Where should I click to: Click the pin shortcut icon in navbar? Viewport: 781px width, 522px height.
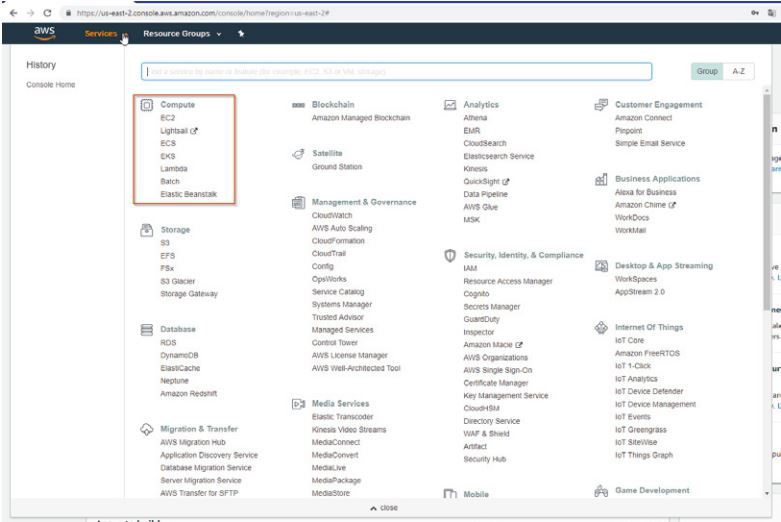click(241, 34)
